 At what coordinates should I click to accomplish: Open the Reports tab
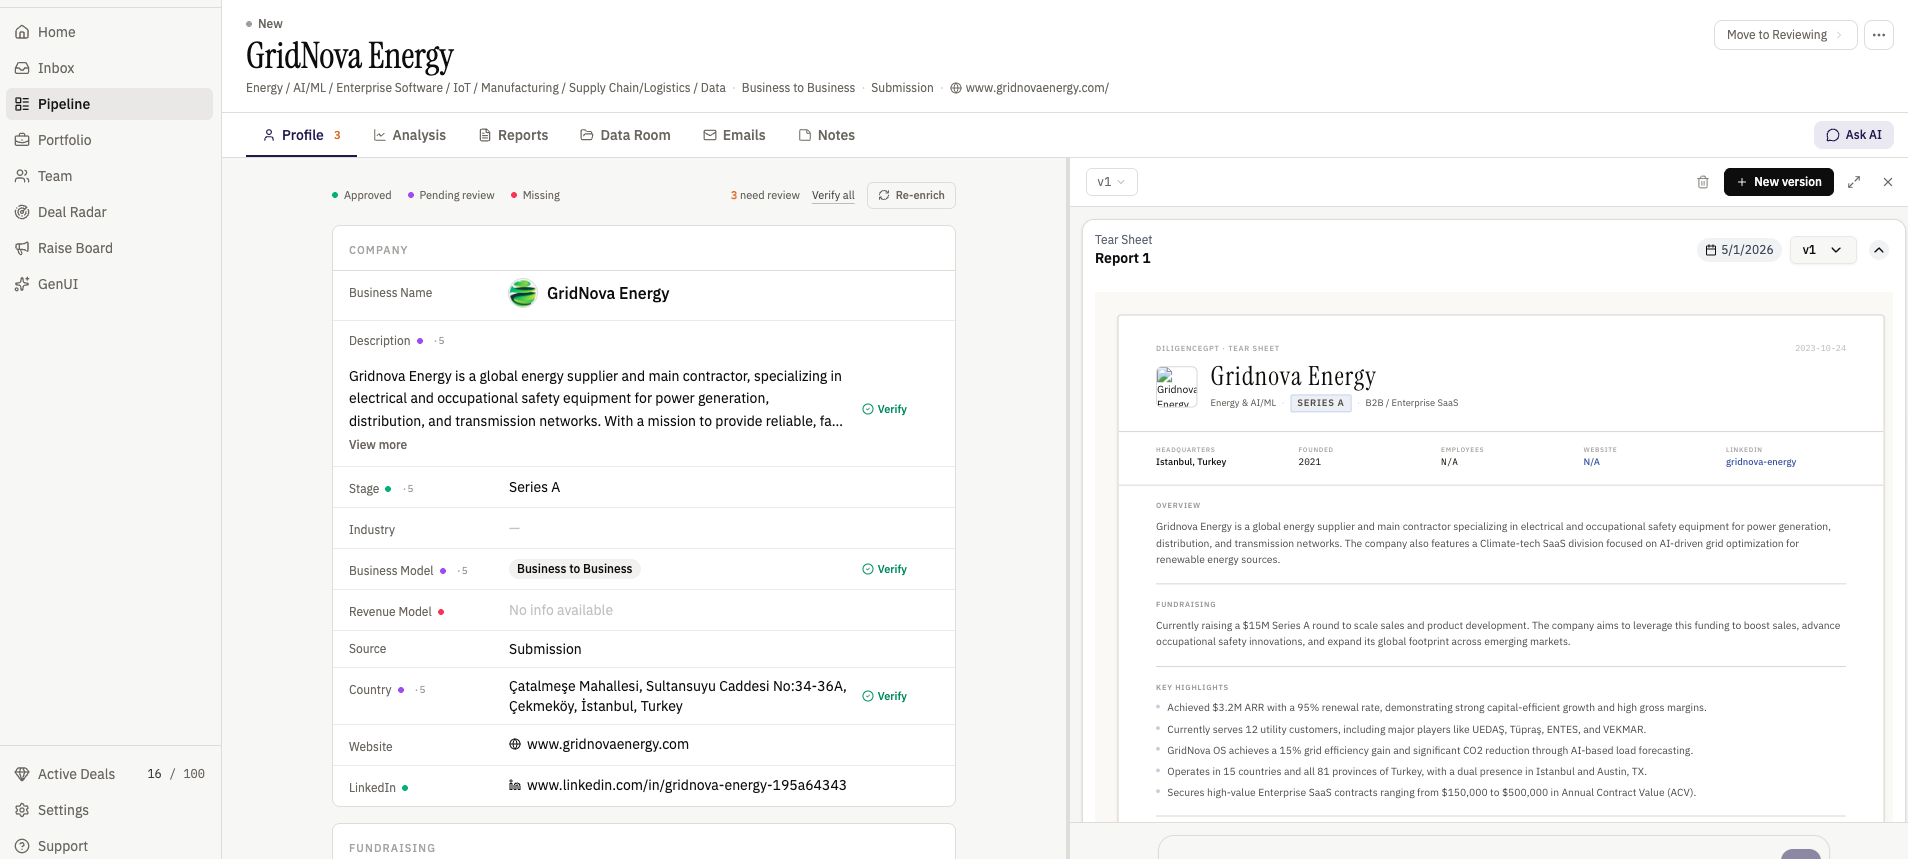[x=513, y=135]
